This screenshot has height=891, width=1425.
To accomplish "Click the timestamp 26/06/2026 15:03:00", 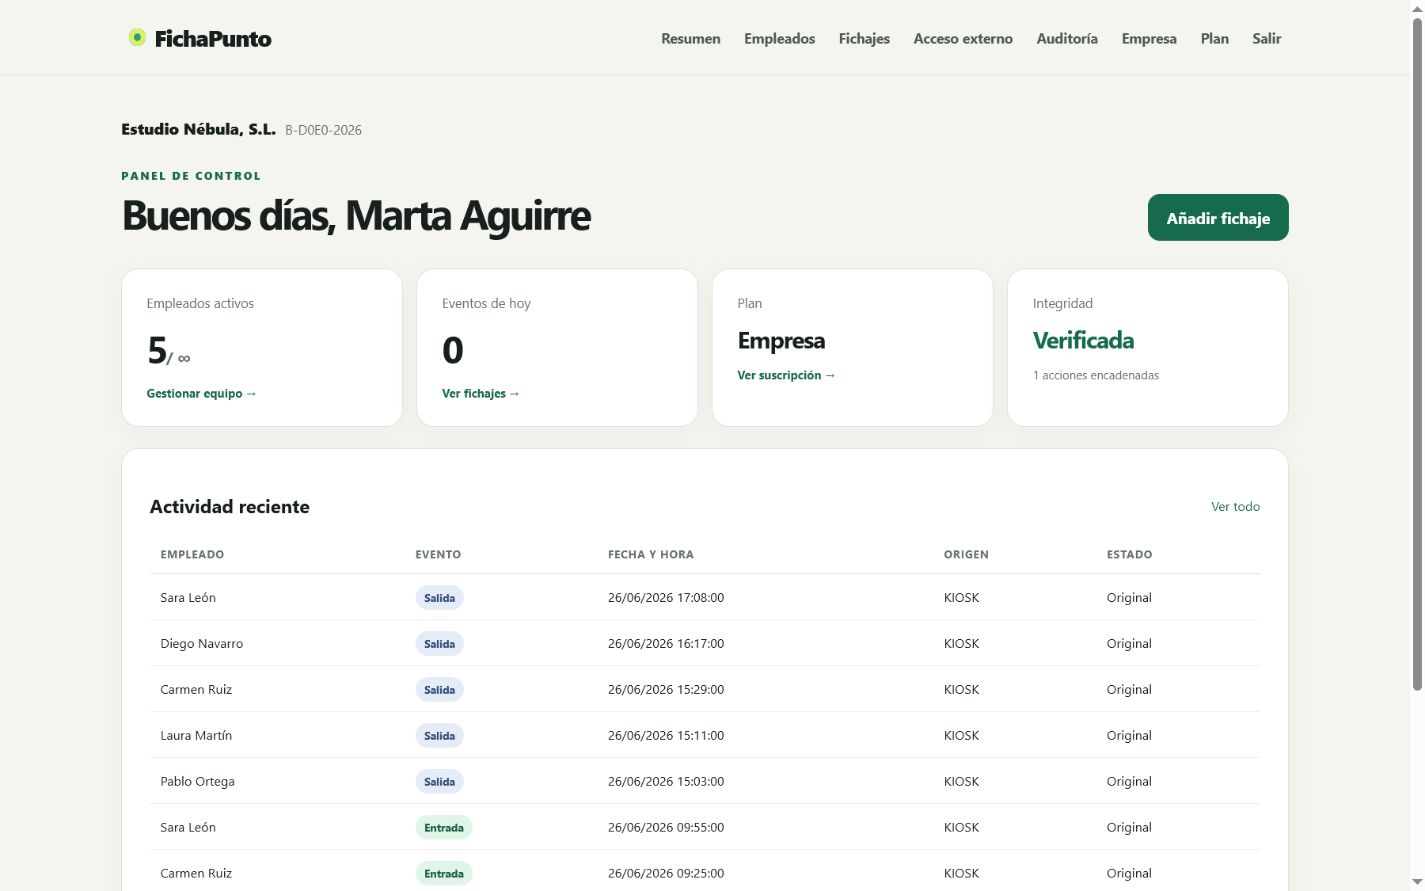I will (x=666, y=782).
